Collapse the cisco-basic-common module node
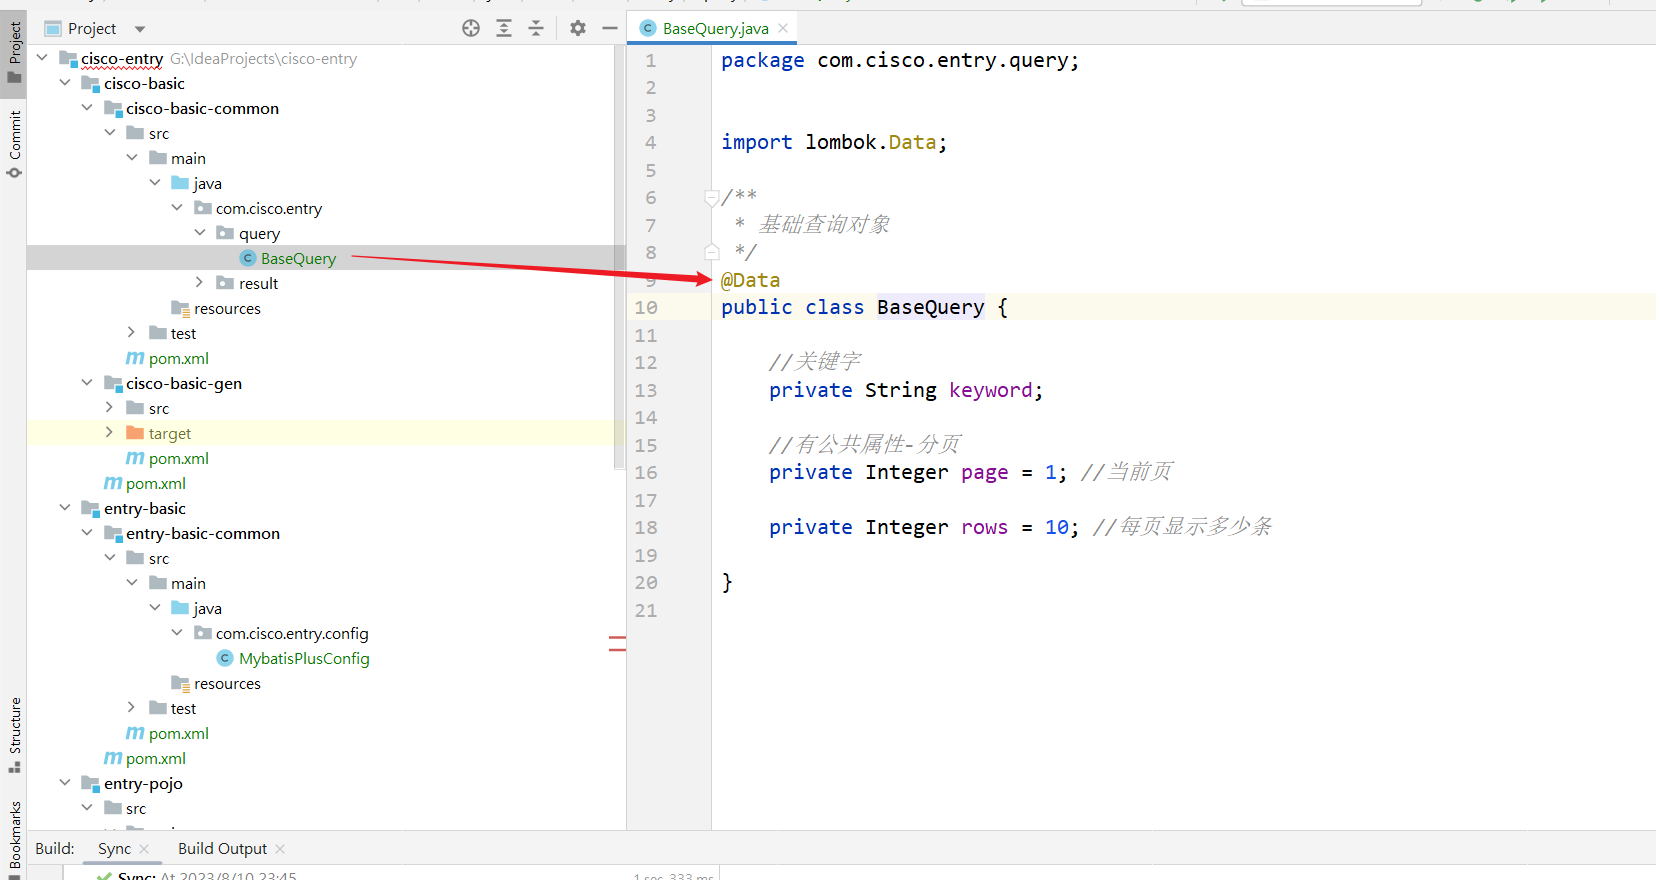Screen dimensions: 1656x880 click(87, 108)
